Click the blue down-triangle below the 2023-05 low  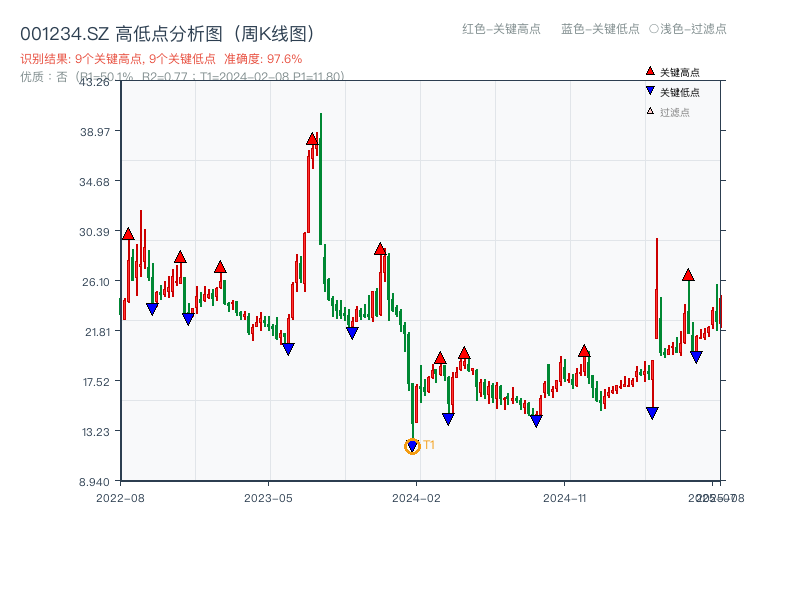(288, 348)
